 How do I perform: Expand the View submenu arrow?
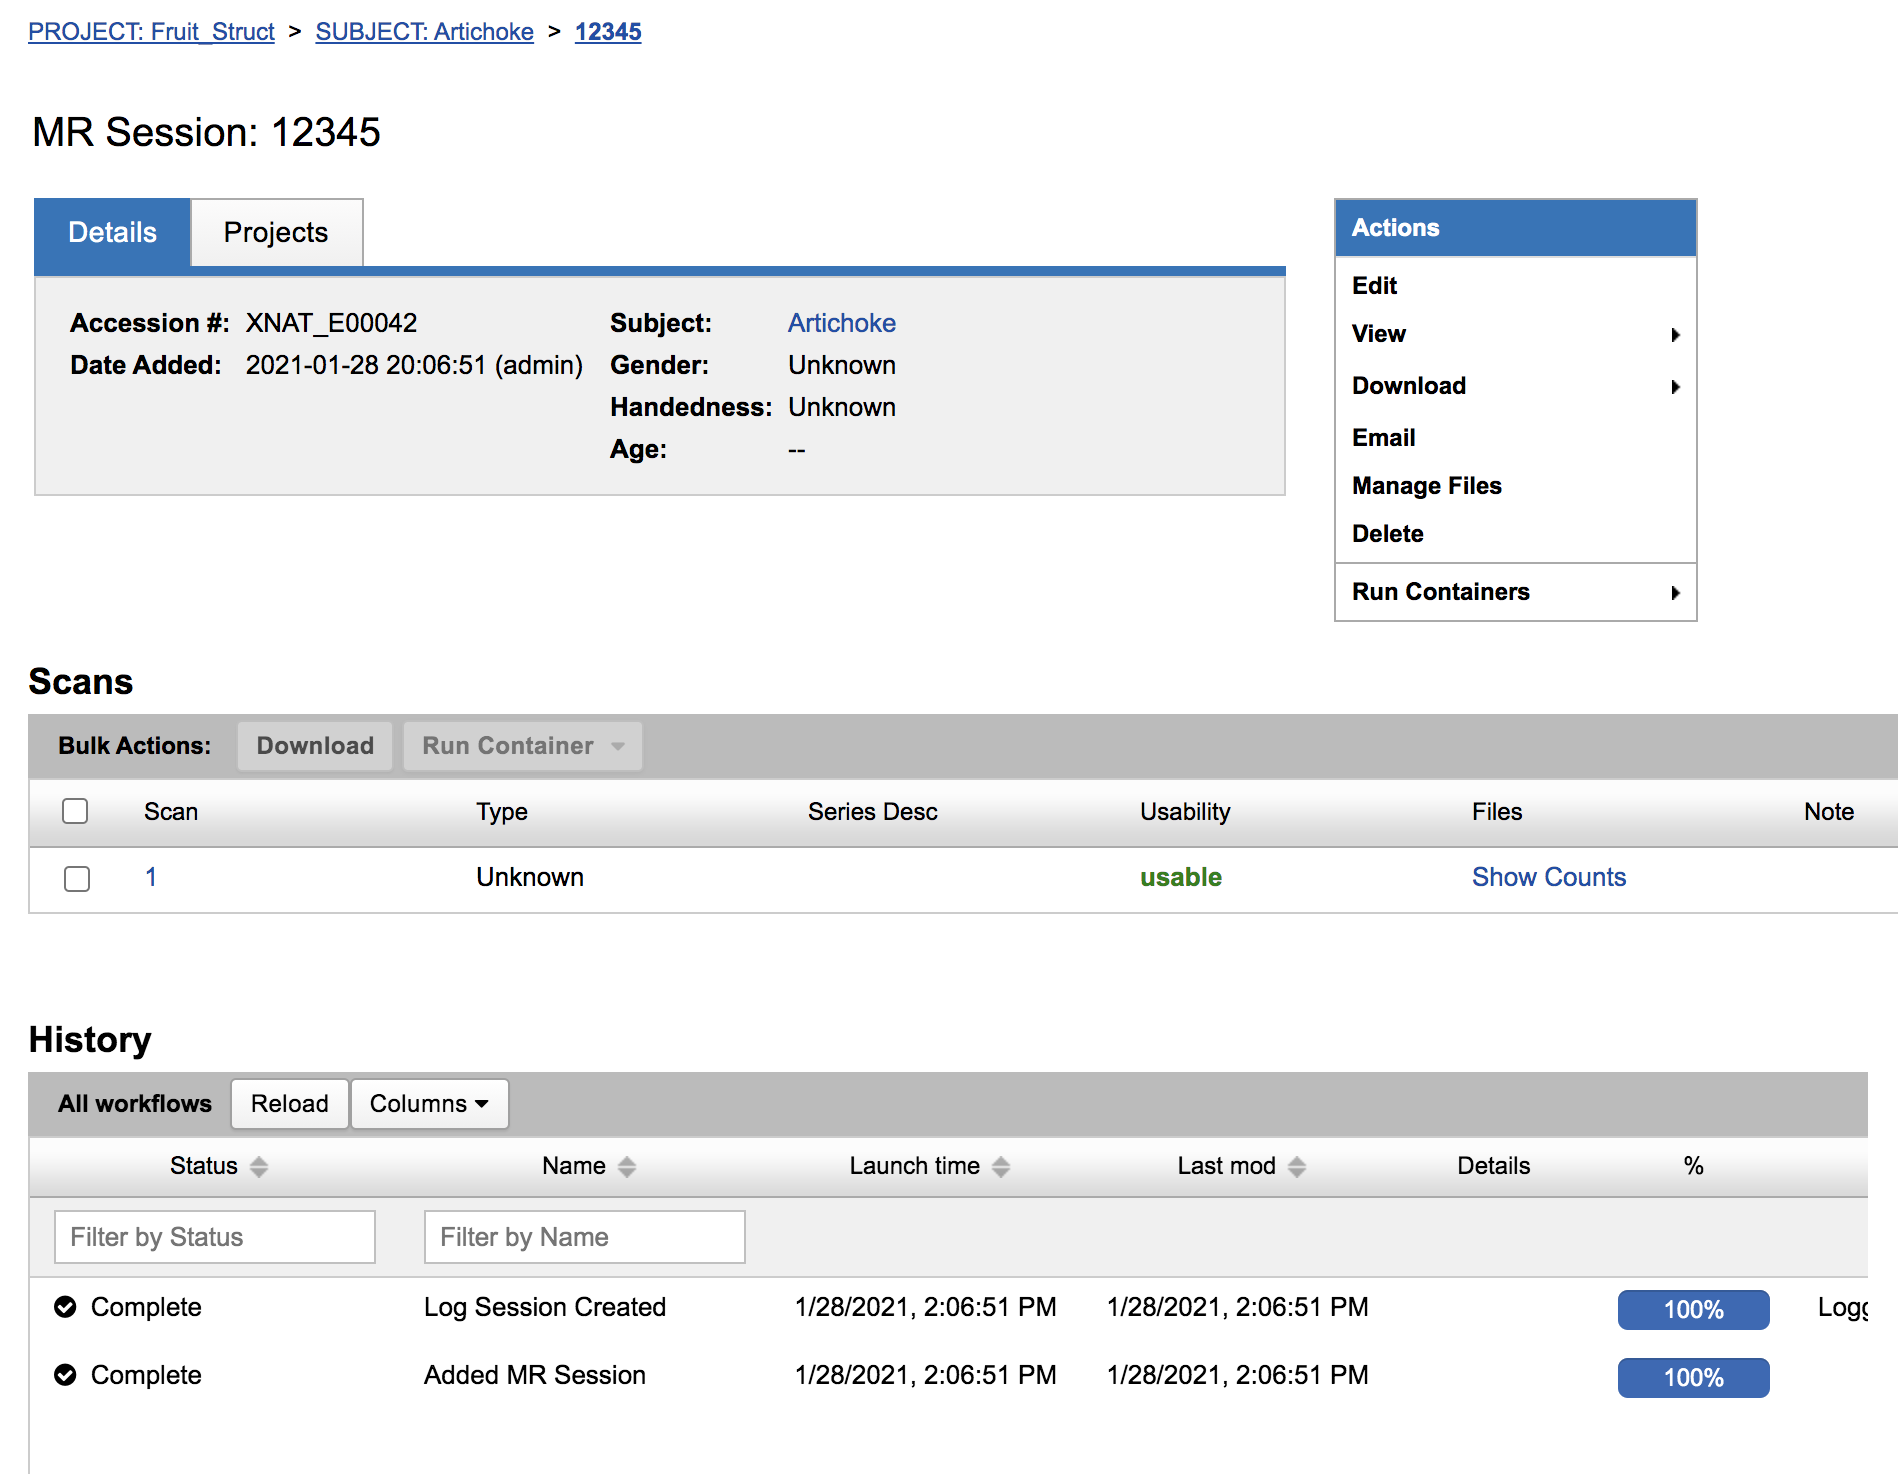coord(1675,335)
